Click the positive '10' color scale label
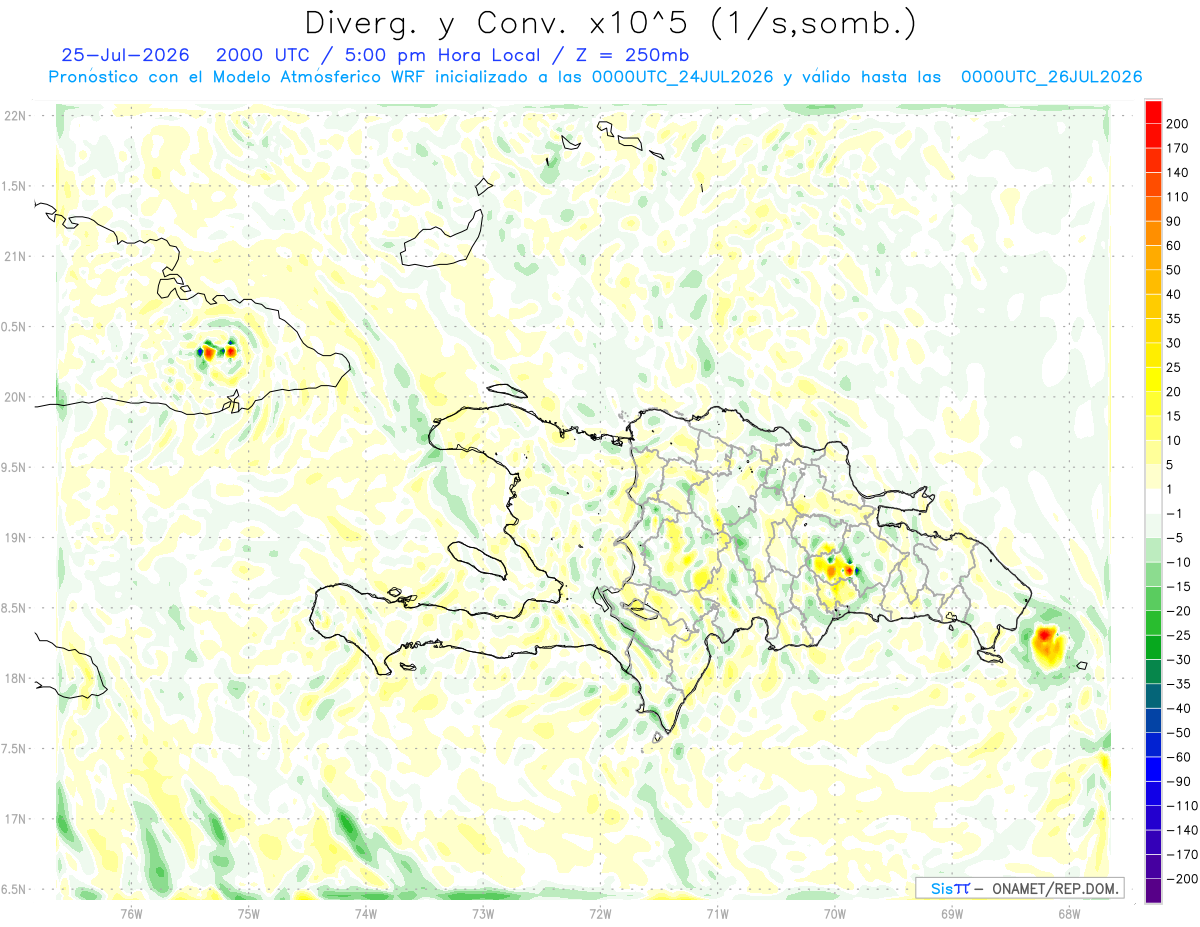The height and width of the screenshot is (927, 1200). [x=1174, y=441]
